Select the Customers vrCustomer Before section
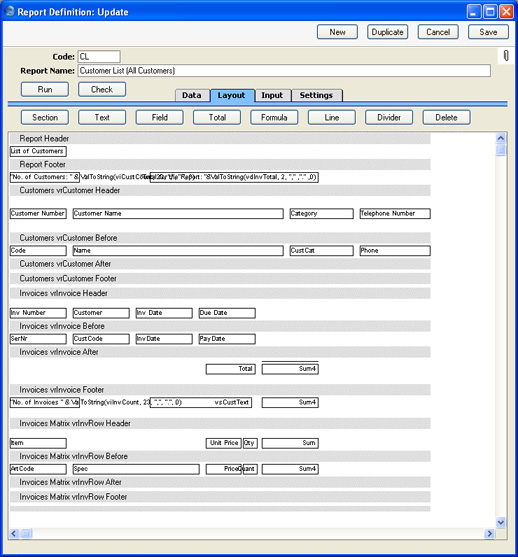Image resolution: width=518 pixels, height=557 pixels. tap(220, 238)
